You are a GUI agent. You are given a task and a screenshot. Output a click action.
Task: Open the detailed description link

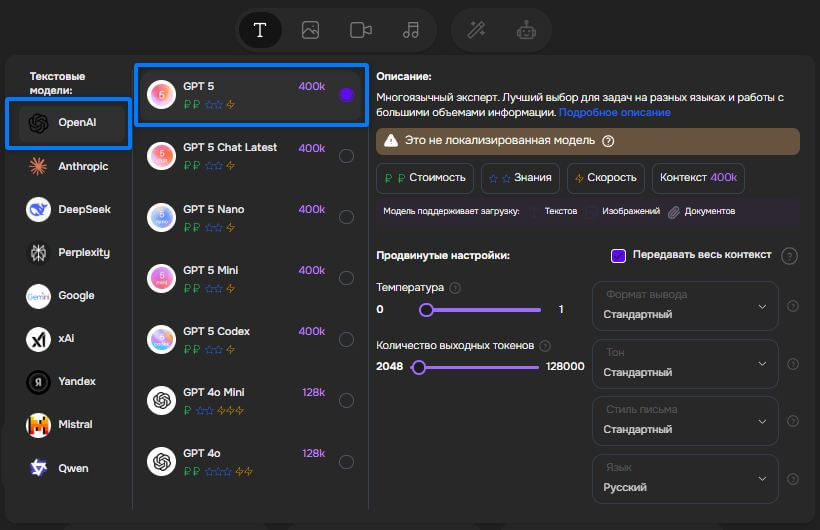pyautogui.click(x=614, y=113)
